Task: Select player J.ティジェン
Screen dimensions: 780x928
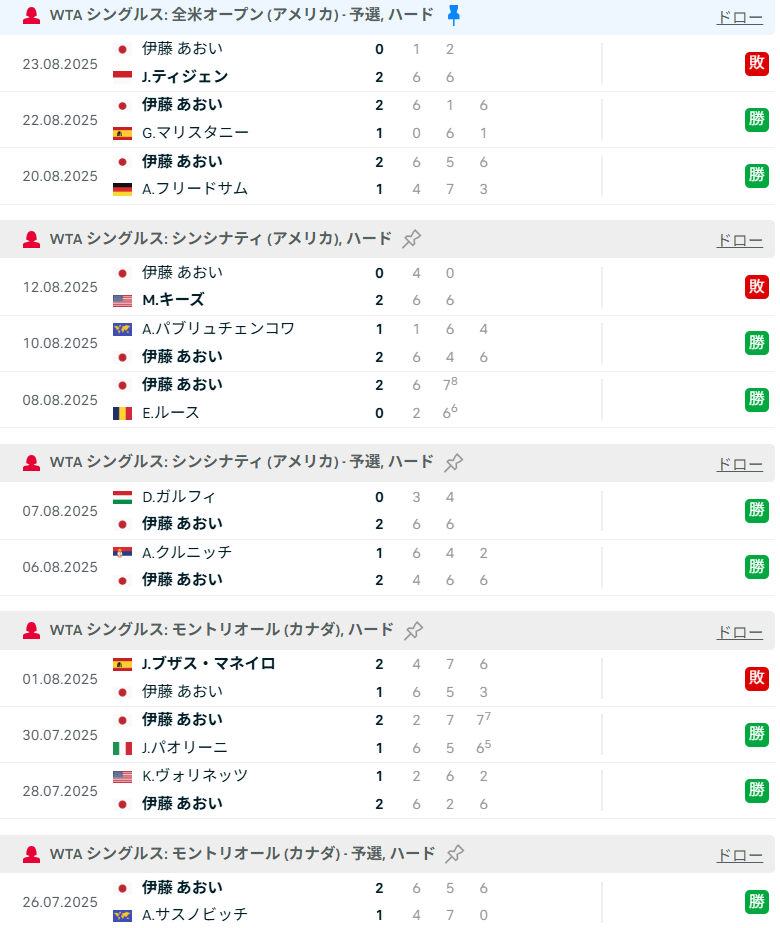Action: tap(185, 77)
